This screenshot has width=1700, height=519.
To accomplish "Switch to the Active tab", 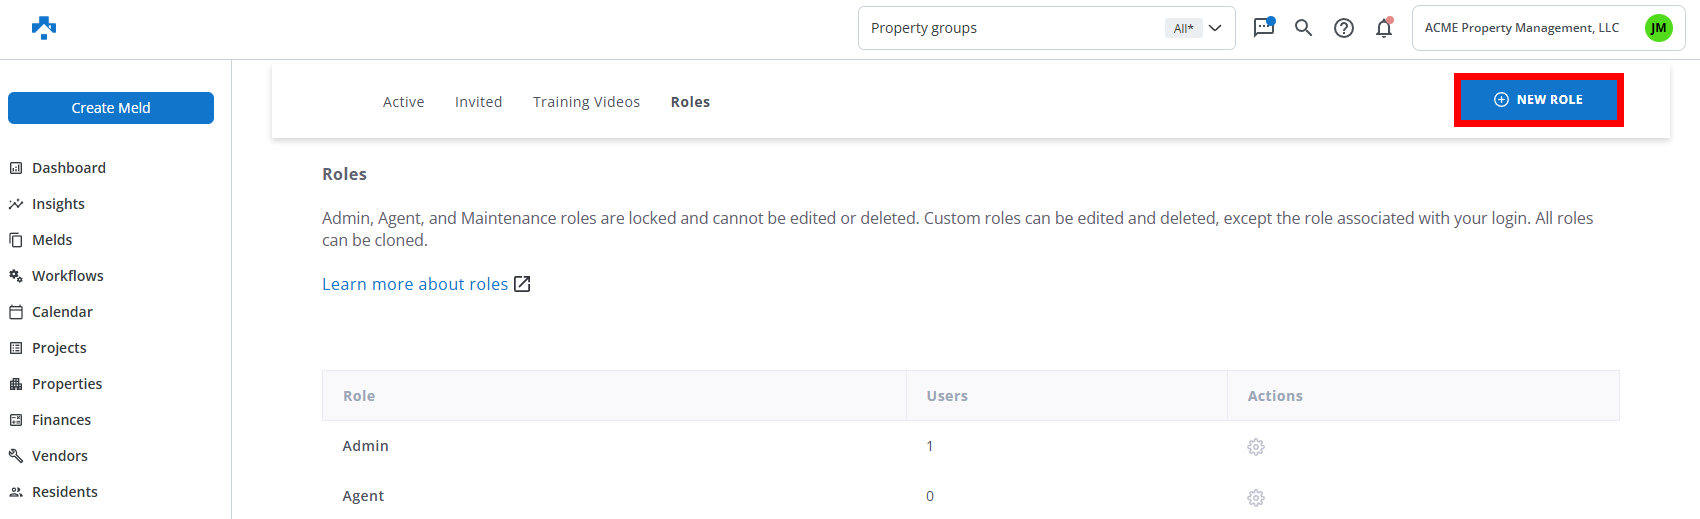I will coord(403,102).
